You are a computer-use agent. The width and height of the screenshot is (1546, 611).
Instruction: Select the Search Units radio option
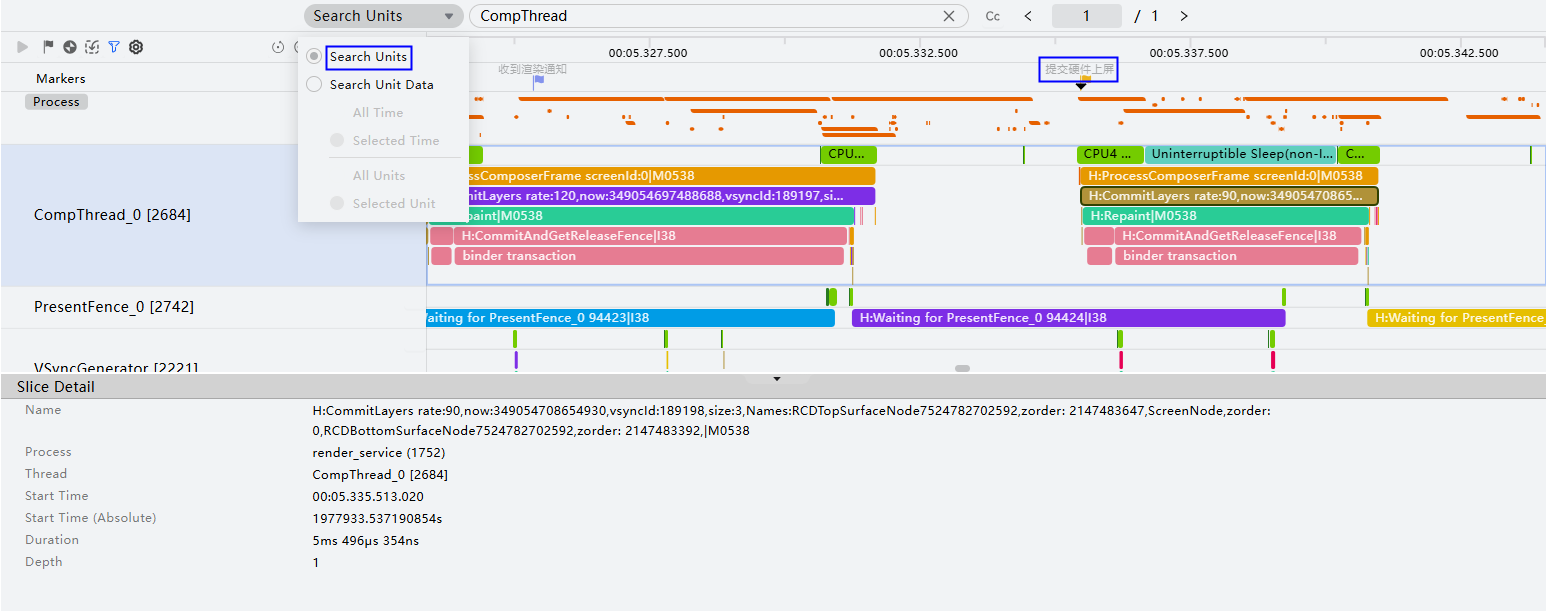tap(314, 57)
